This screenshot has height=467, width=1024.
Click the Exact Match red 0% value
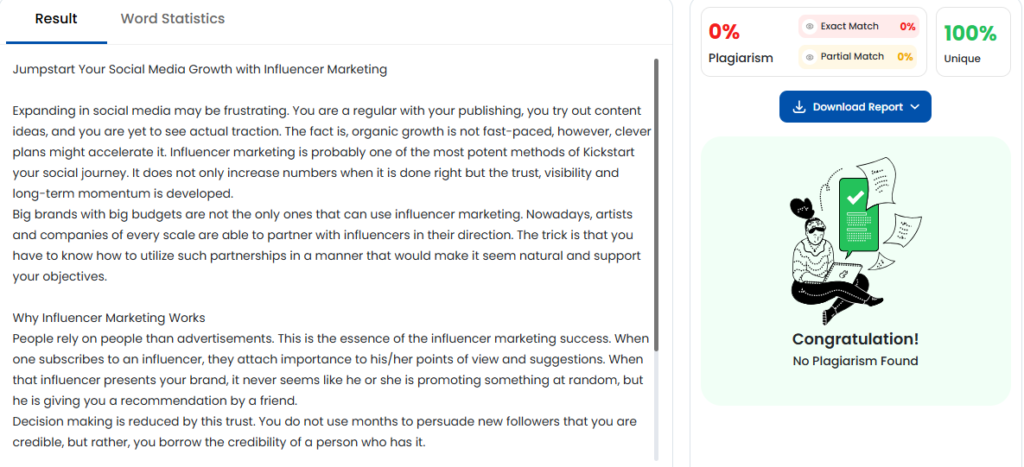[907, 27]
